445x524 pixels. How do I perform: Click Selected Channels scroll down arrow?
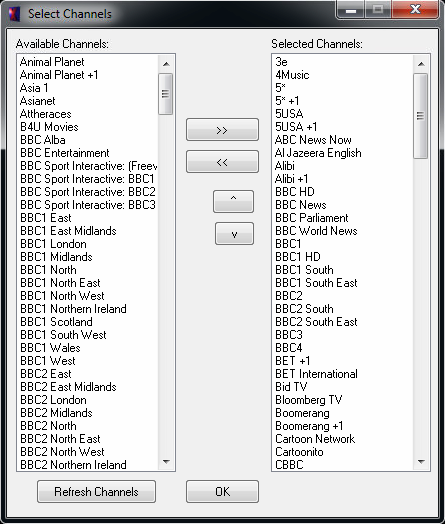point(421,462)
